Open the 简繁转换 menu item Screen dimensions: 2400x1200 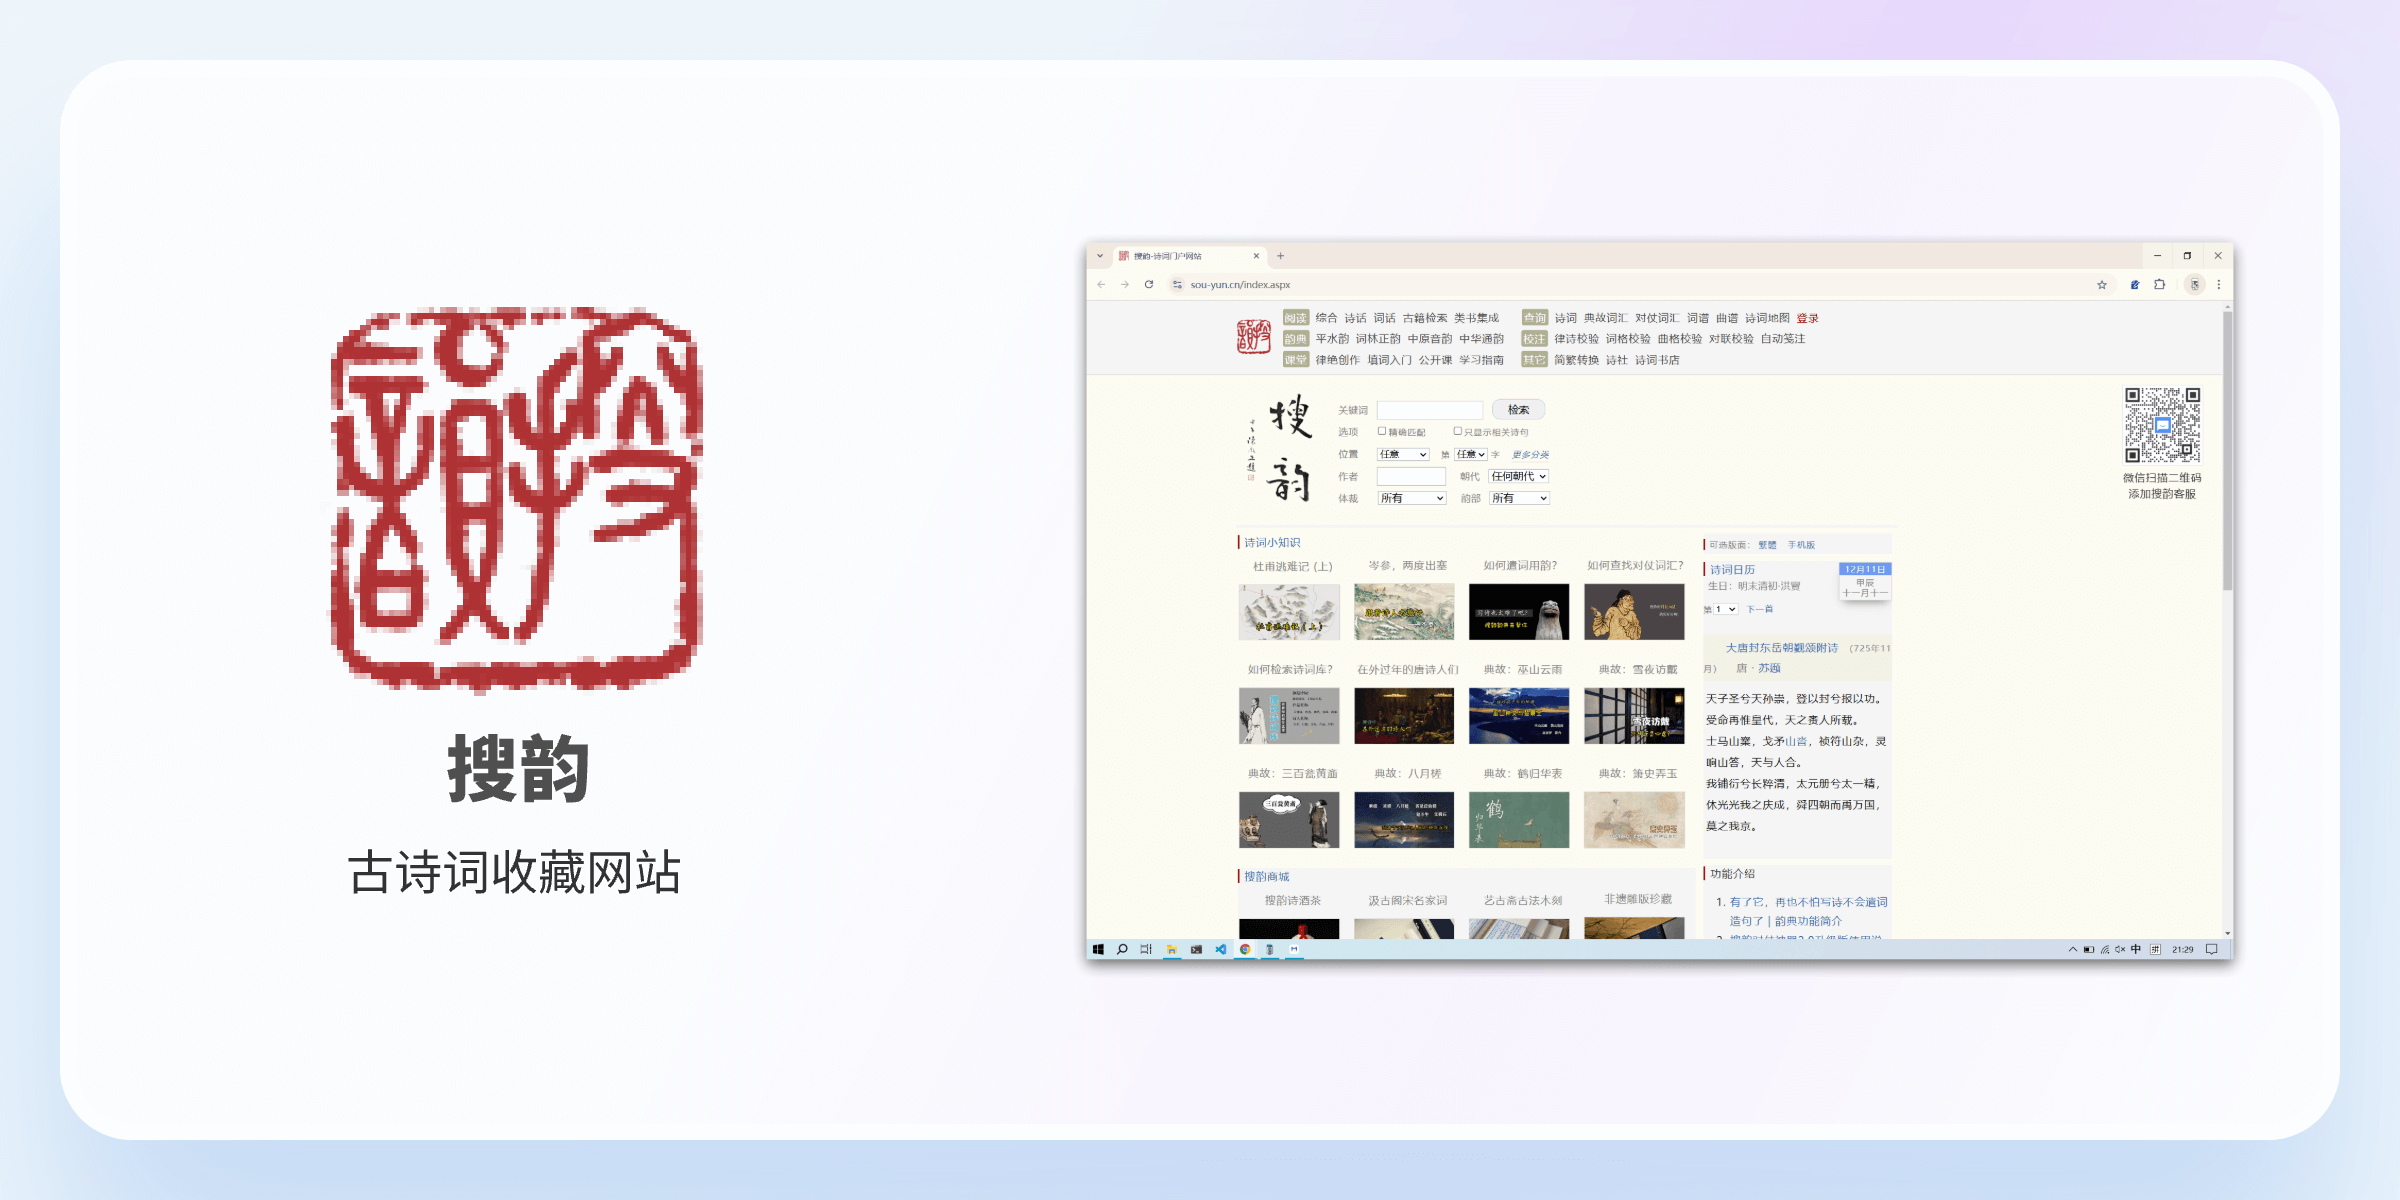tap(1576, 360)
